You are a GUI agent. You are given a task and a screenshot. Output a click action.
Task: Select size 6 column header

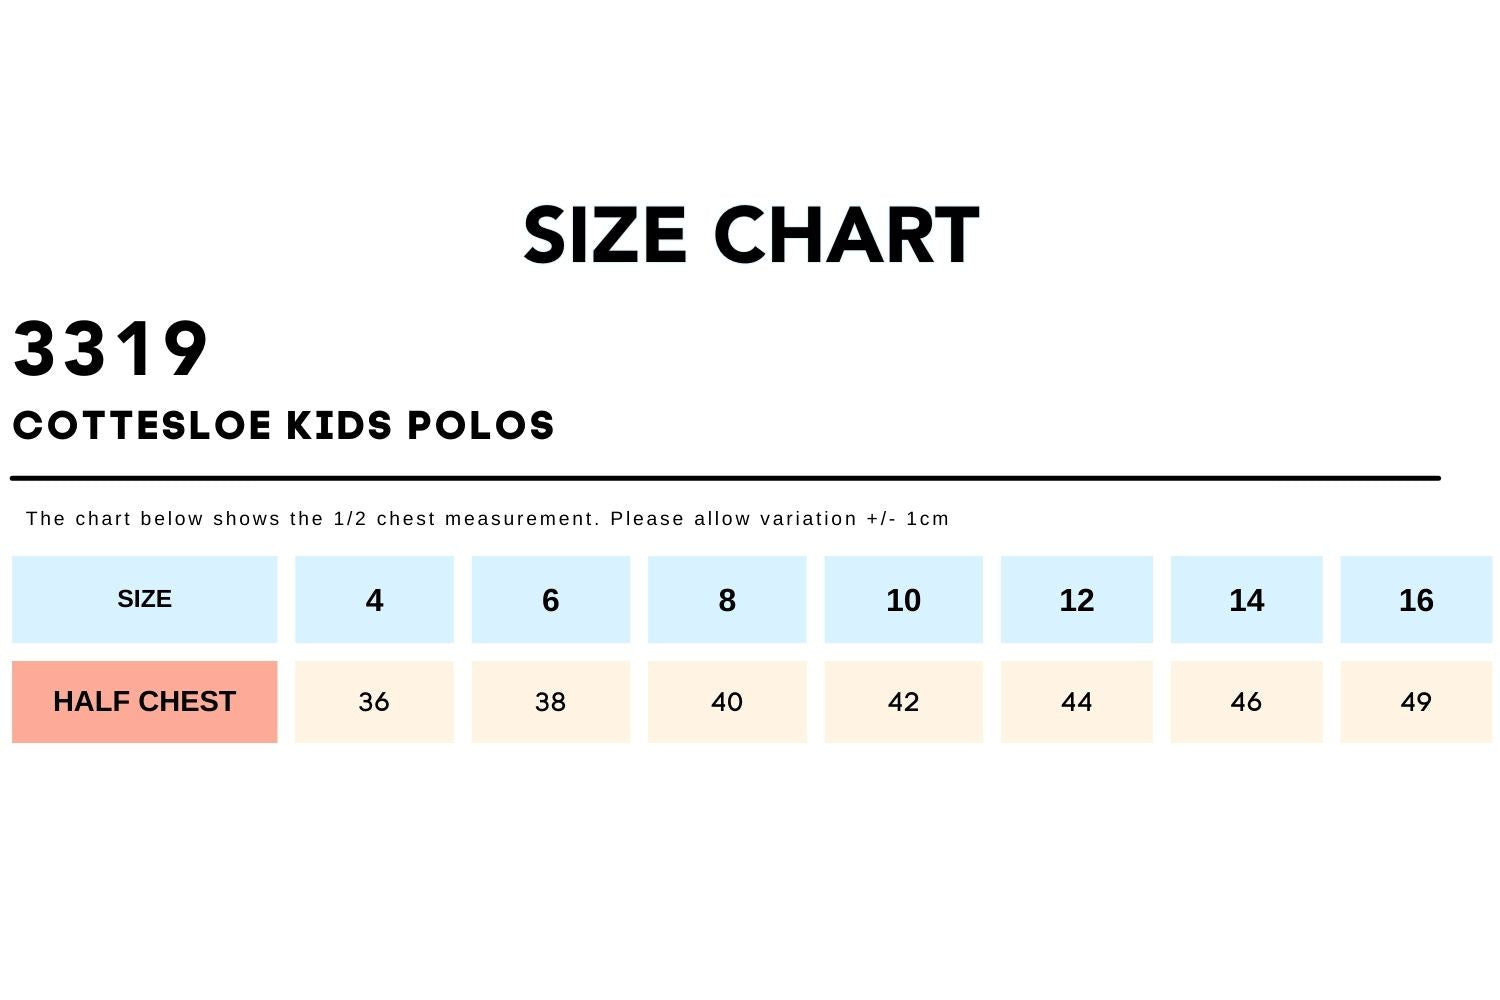pos(550,600)
